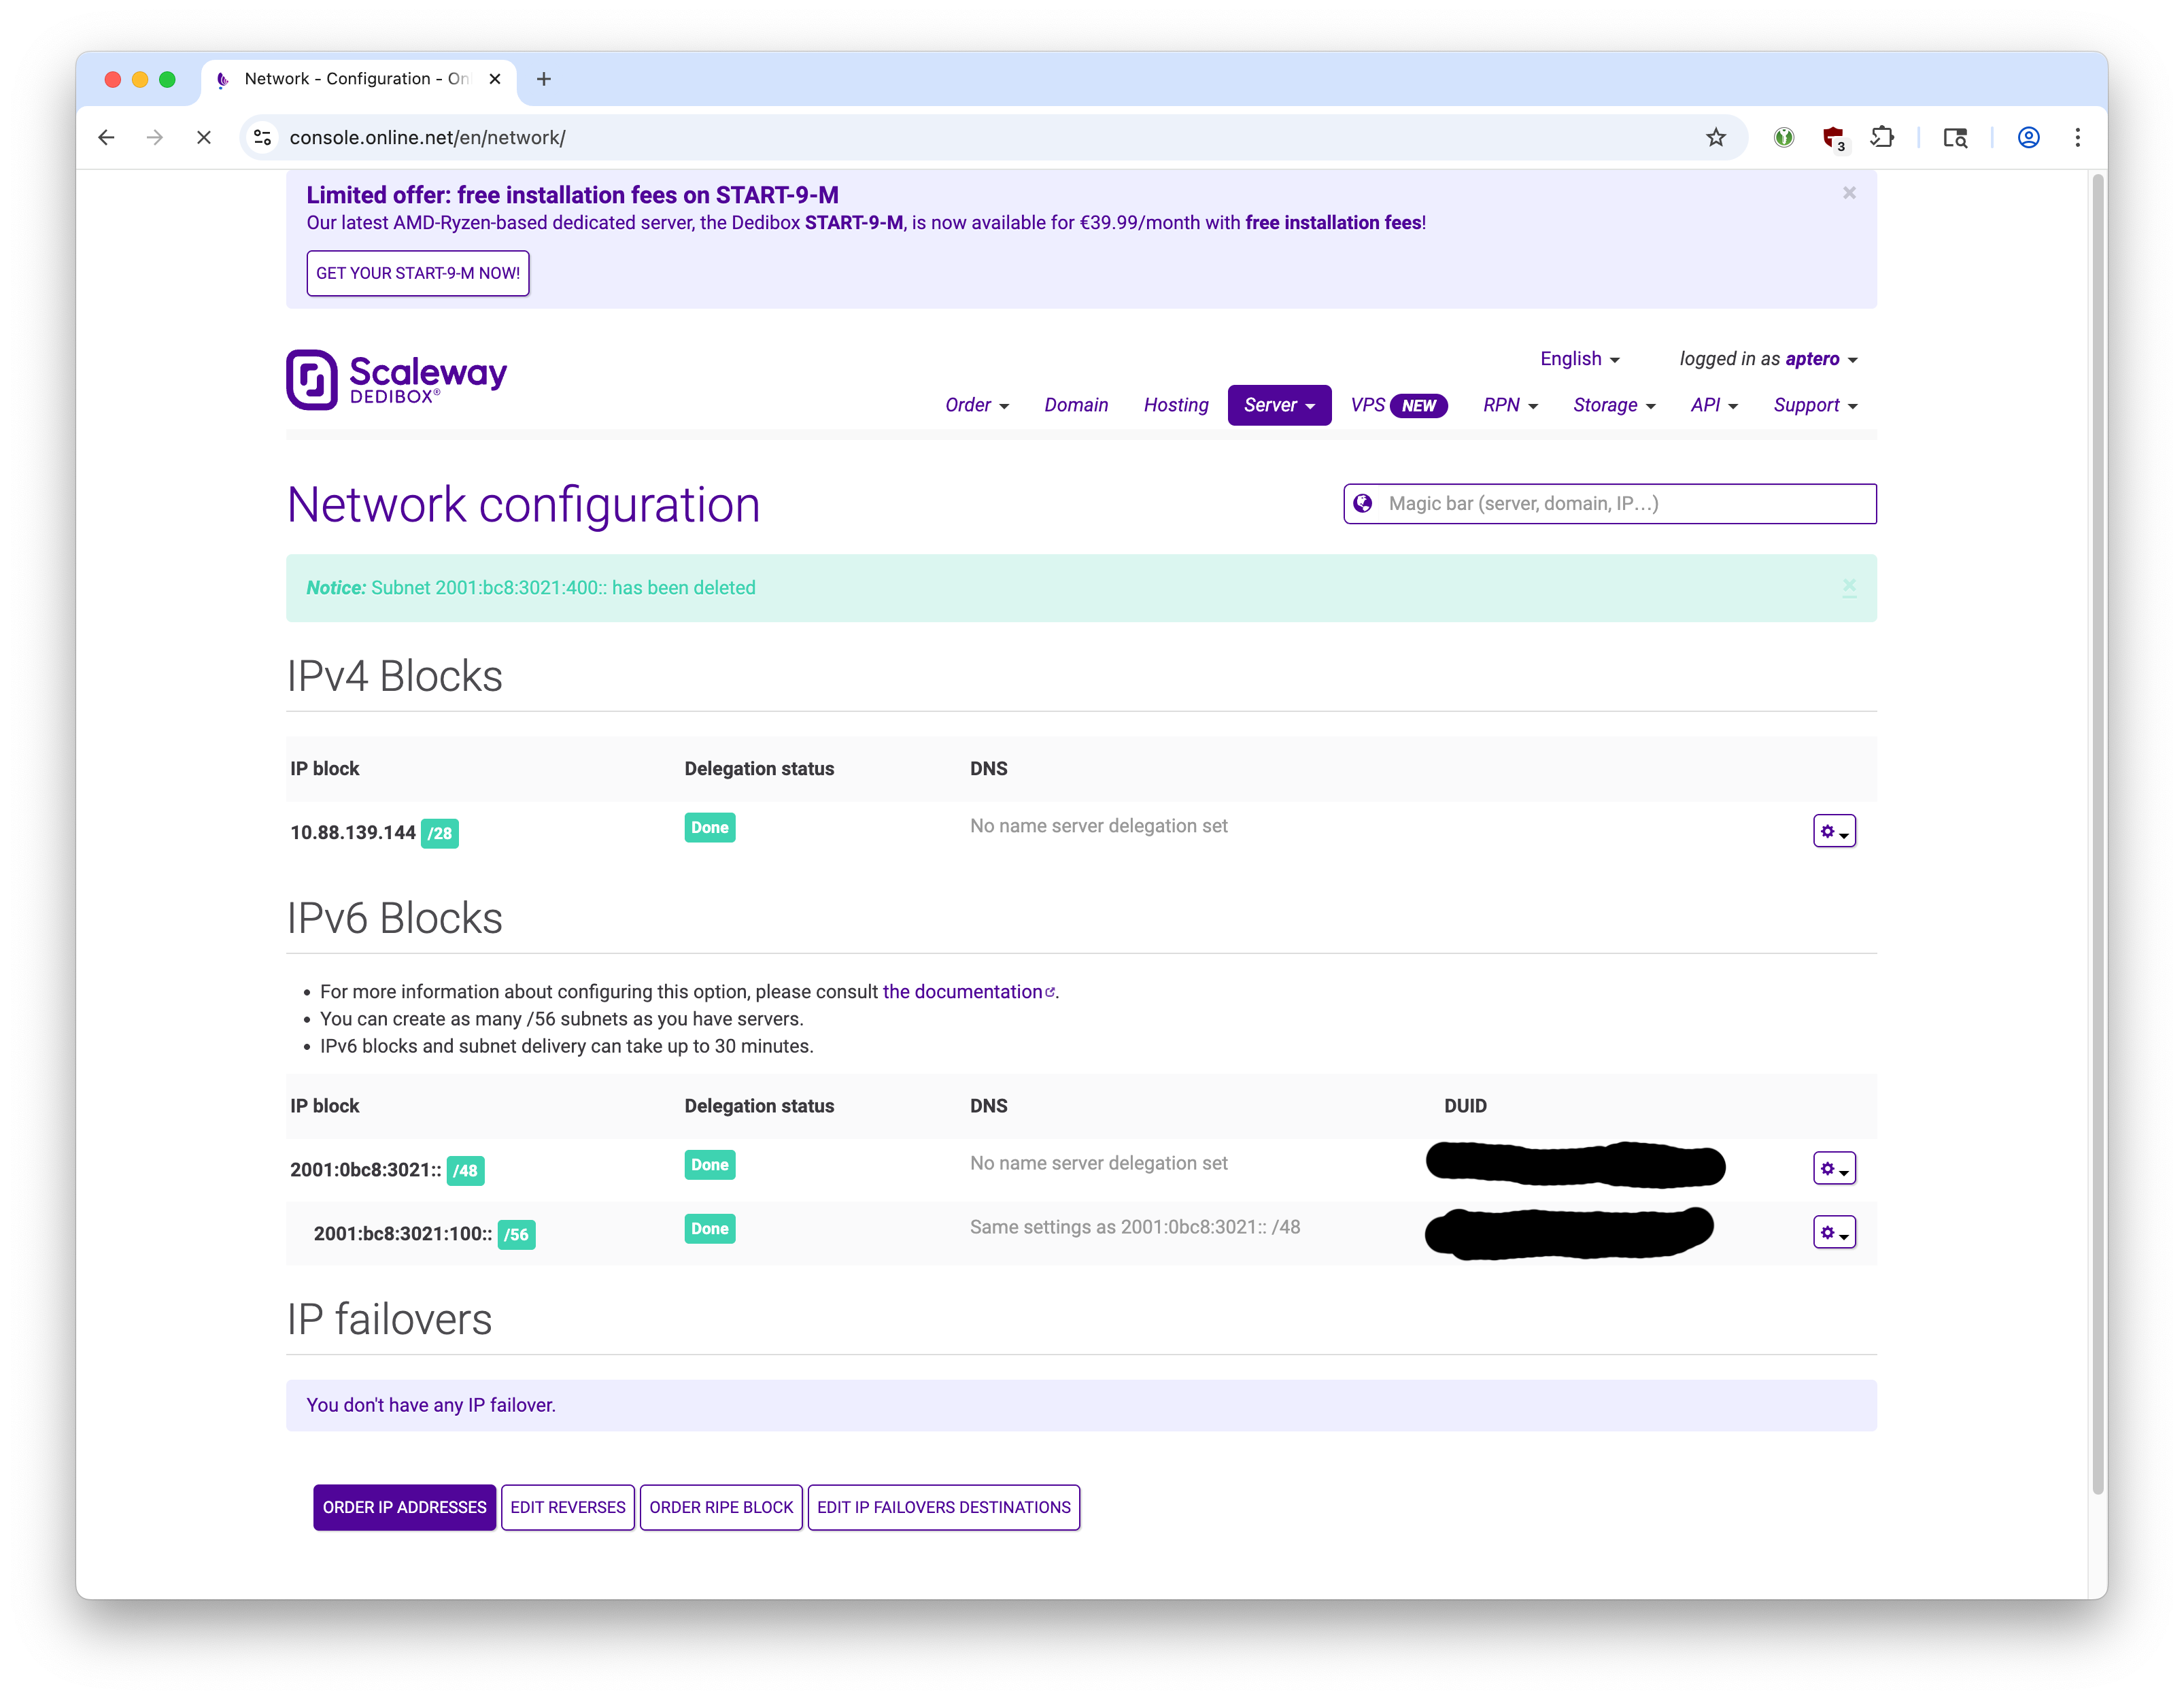Click the EDIT REVERSES button
This screenshot has width=2184, height=1700.
pos(567,1507)
